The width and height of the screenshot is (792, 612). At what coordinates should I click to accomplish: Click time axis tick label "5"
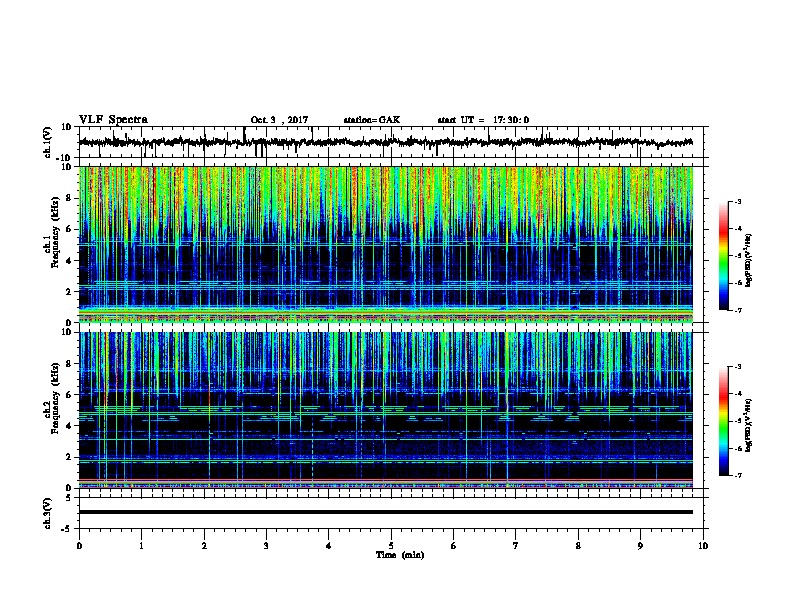tap(391, 546)
